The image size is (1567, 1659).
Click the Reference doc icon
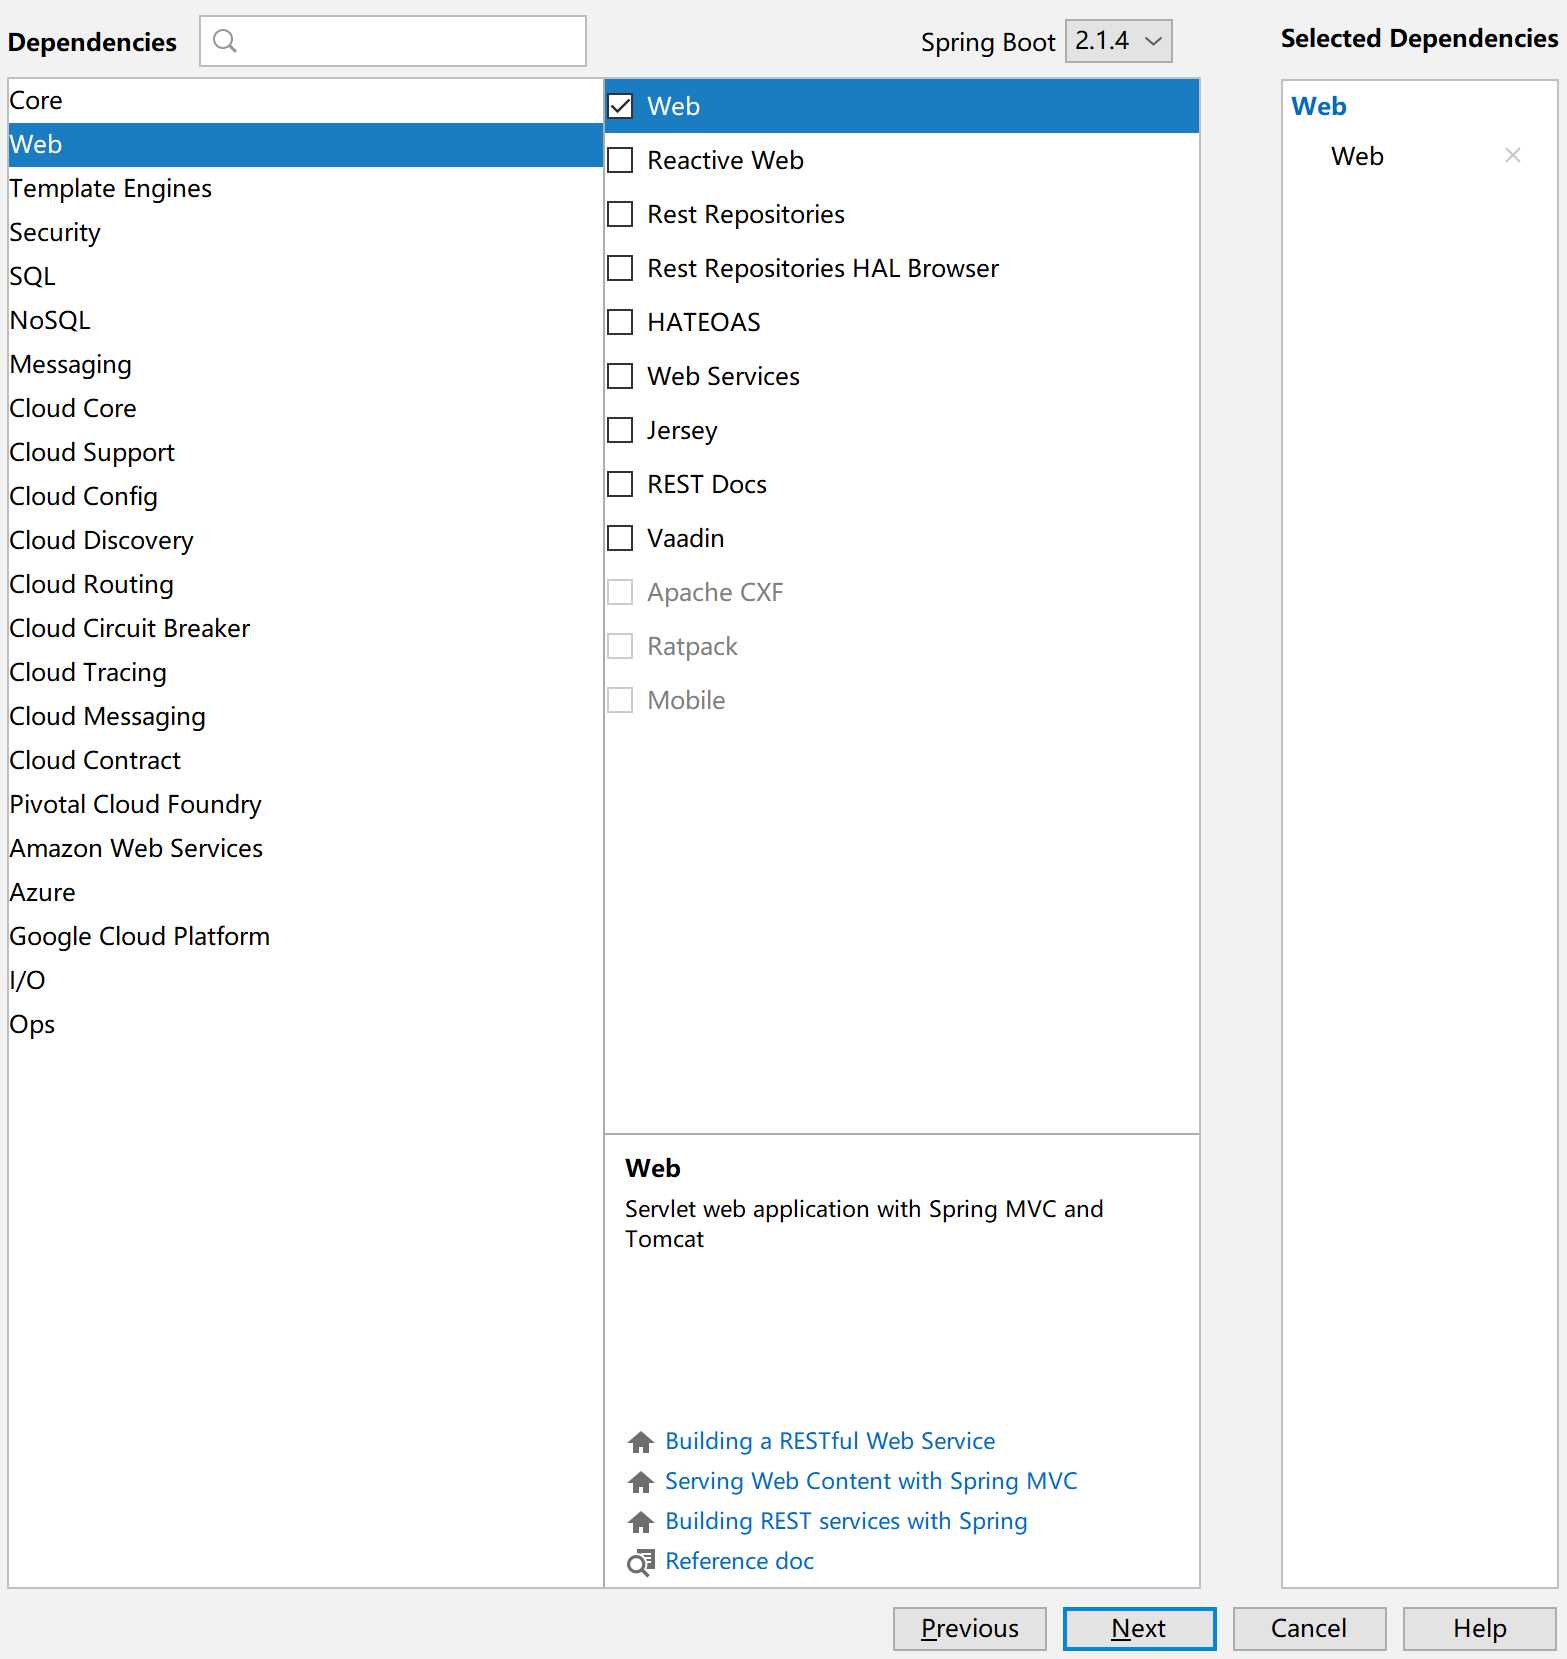[640, 1561]
